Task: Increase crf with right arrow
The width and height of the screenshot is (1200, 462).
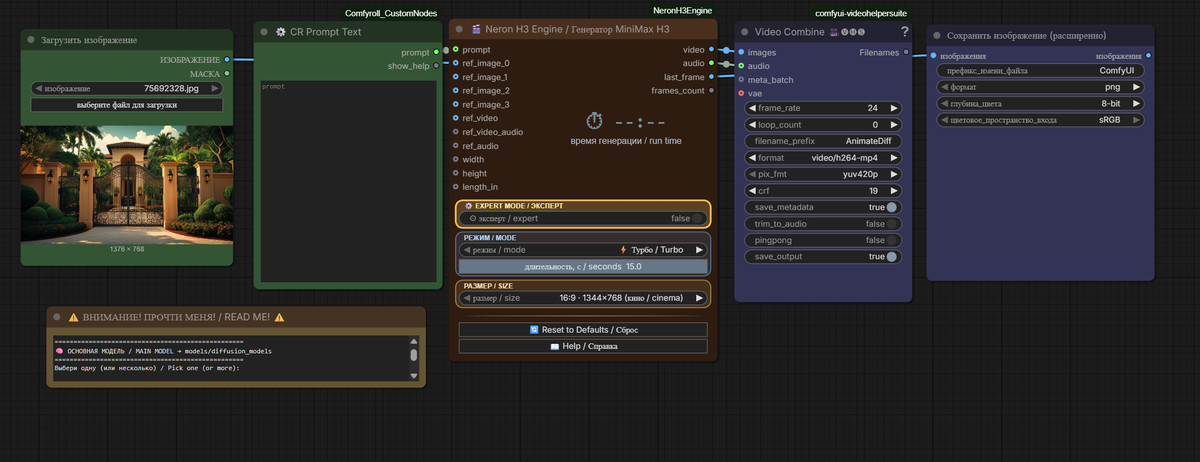Action: [x=894, y=191]
